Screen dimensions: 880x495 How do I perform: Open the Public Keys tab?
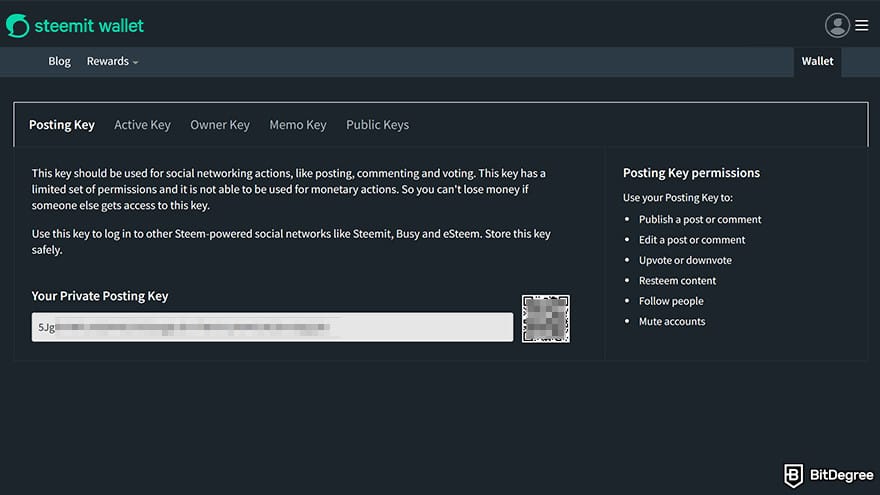377,125
